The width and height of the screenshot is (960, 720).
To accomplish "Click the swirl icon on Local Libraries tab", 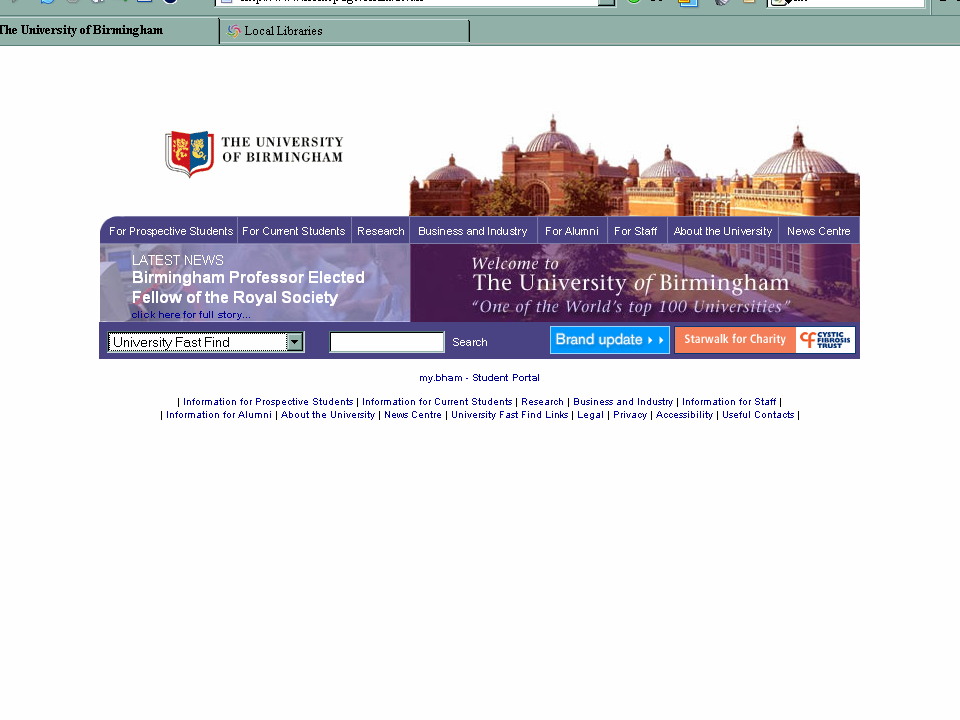I will click(233, 31).
